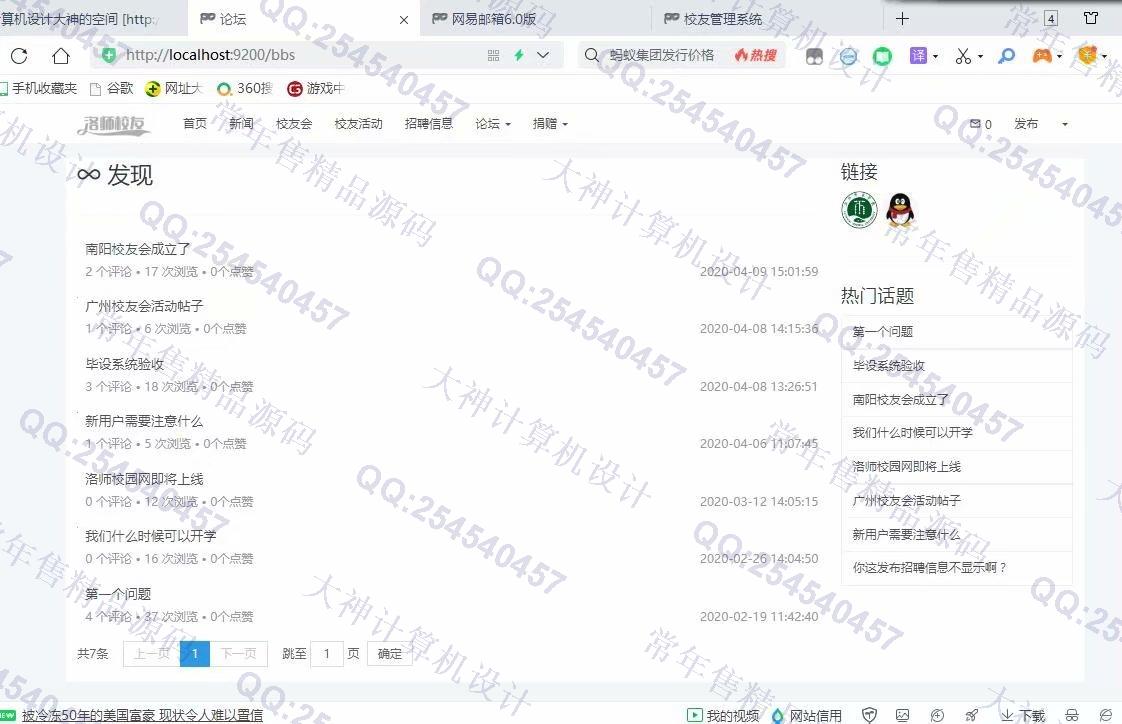Open the green school emblem link
The width and height of the screenshot is (1122, 724).
[859, 210]
